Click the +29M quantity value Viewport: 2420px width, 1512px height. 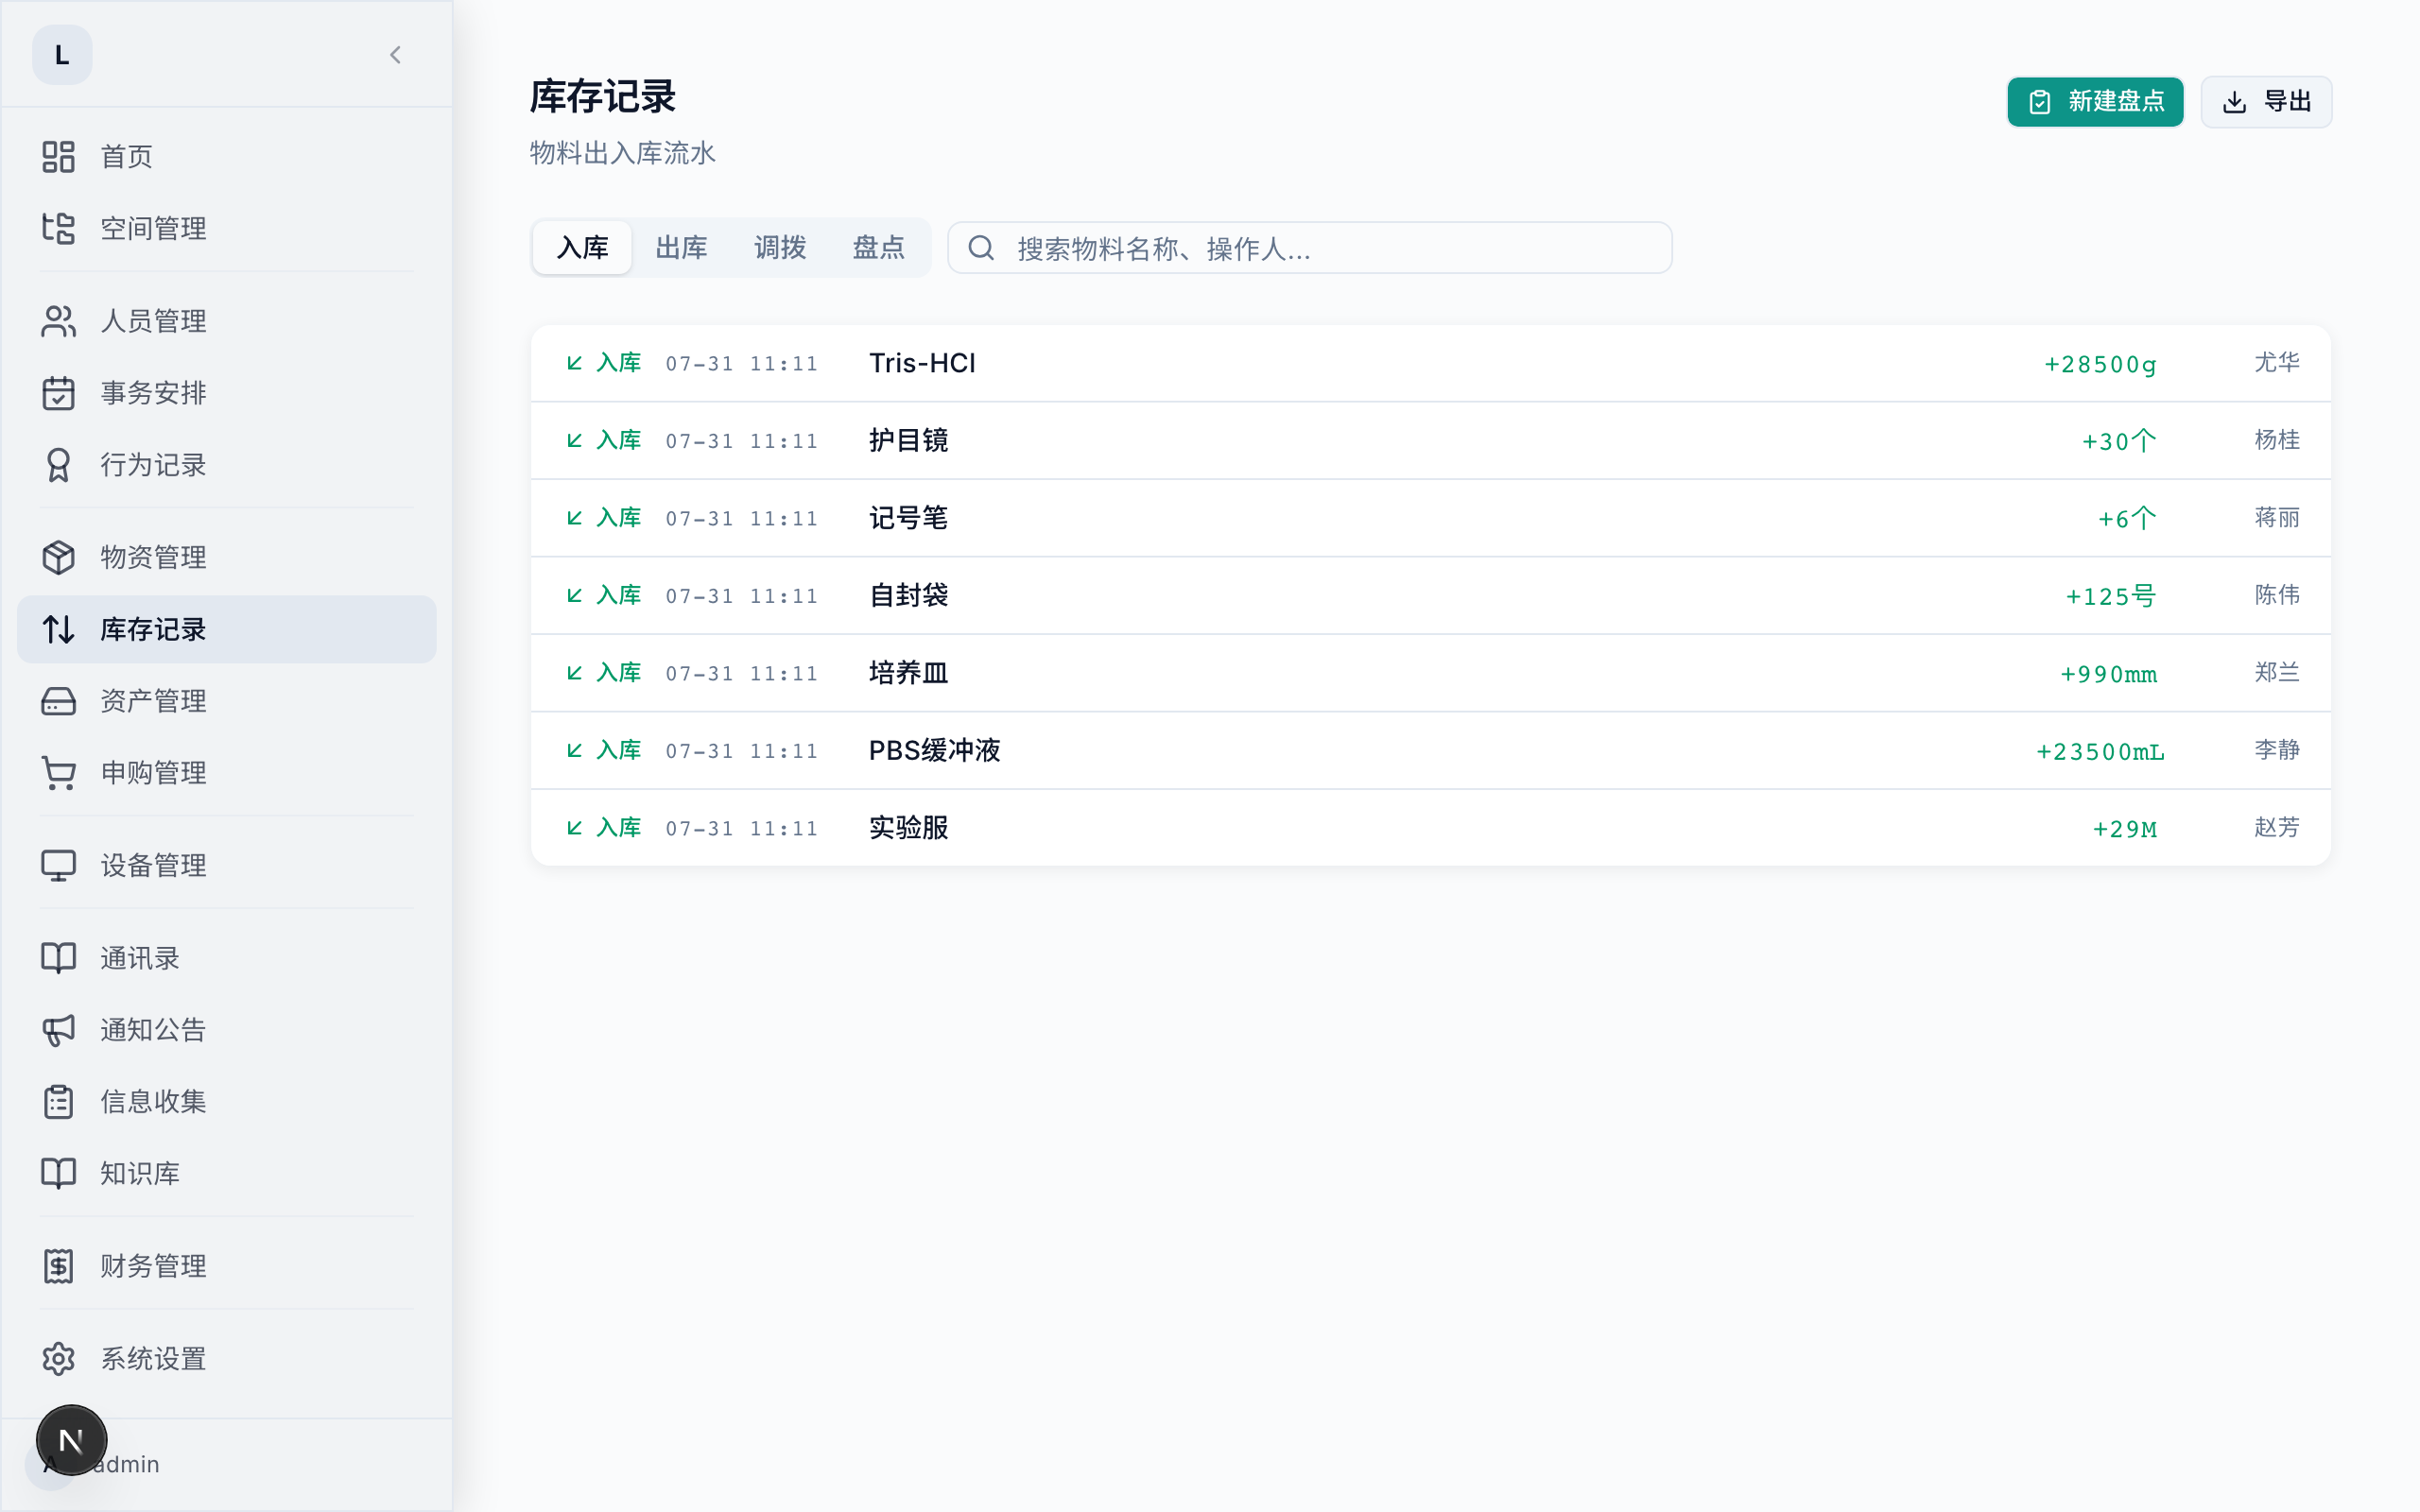(2125, 829)
